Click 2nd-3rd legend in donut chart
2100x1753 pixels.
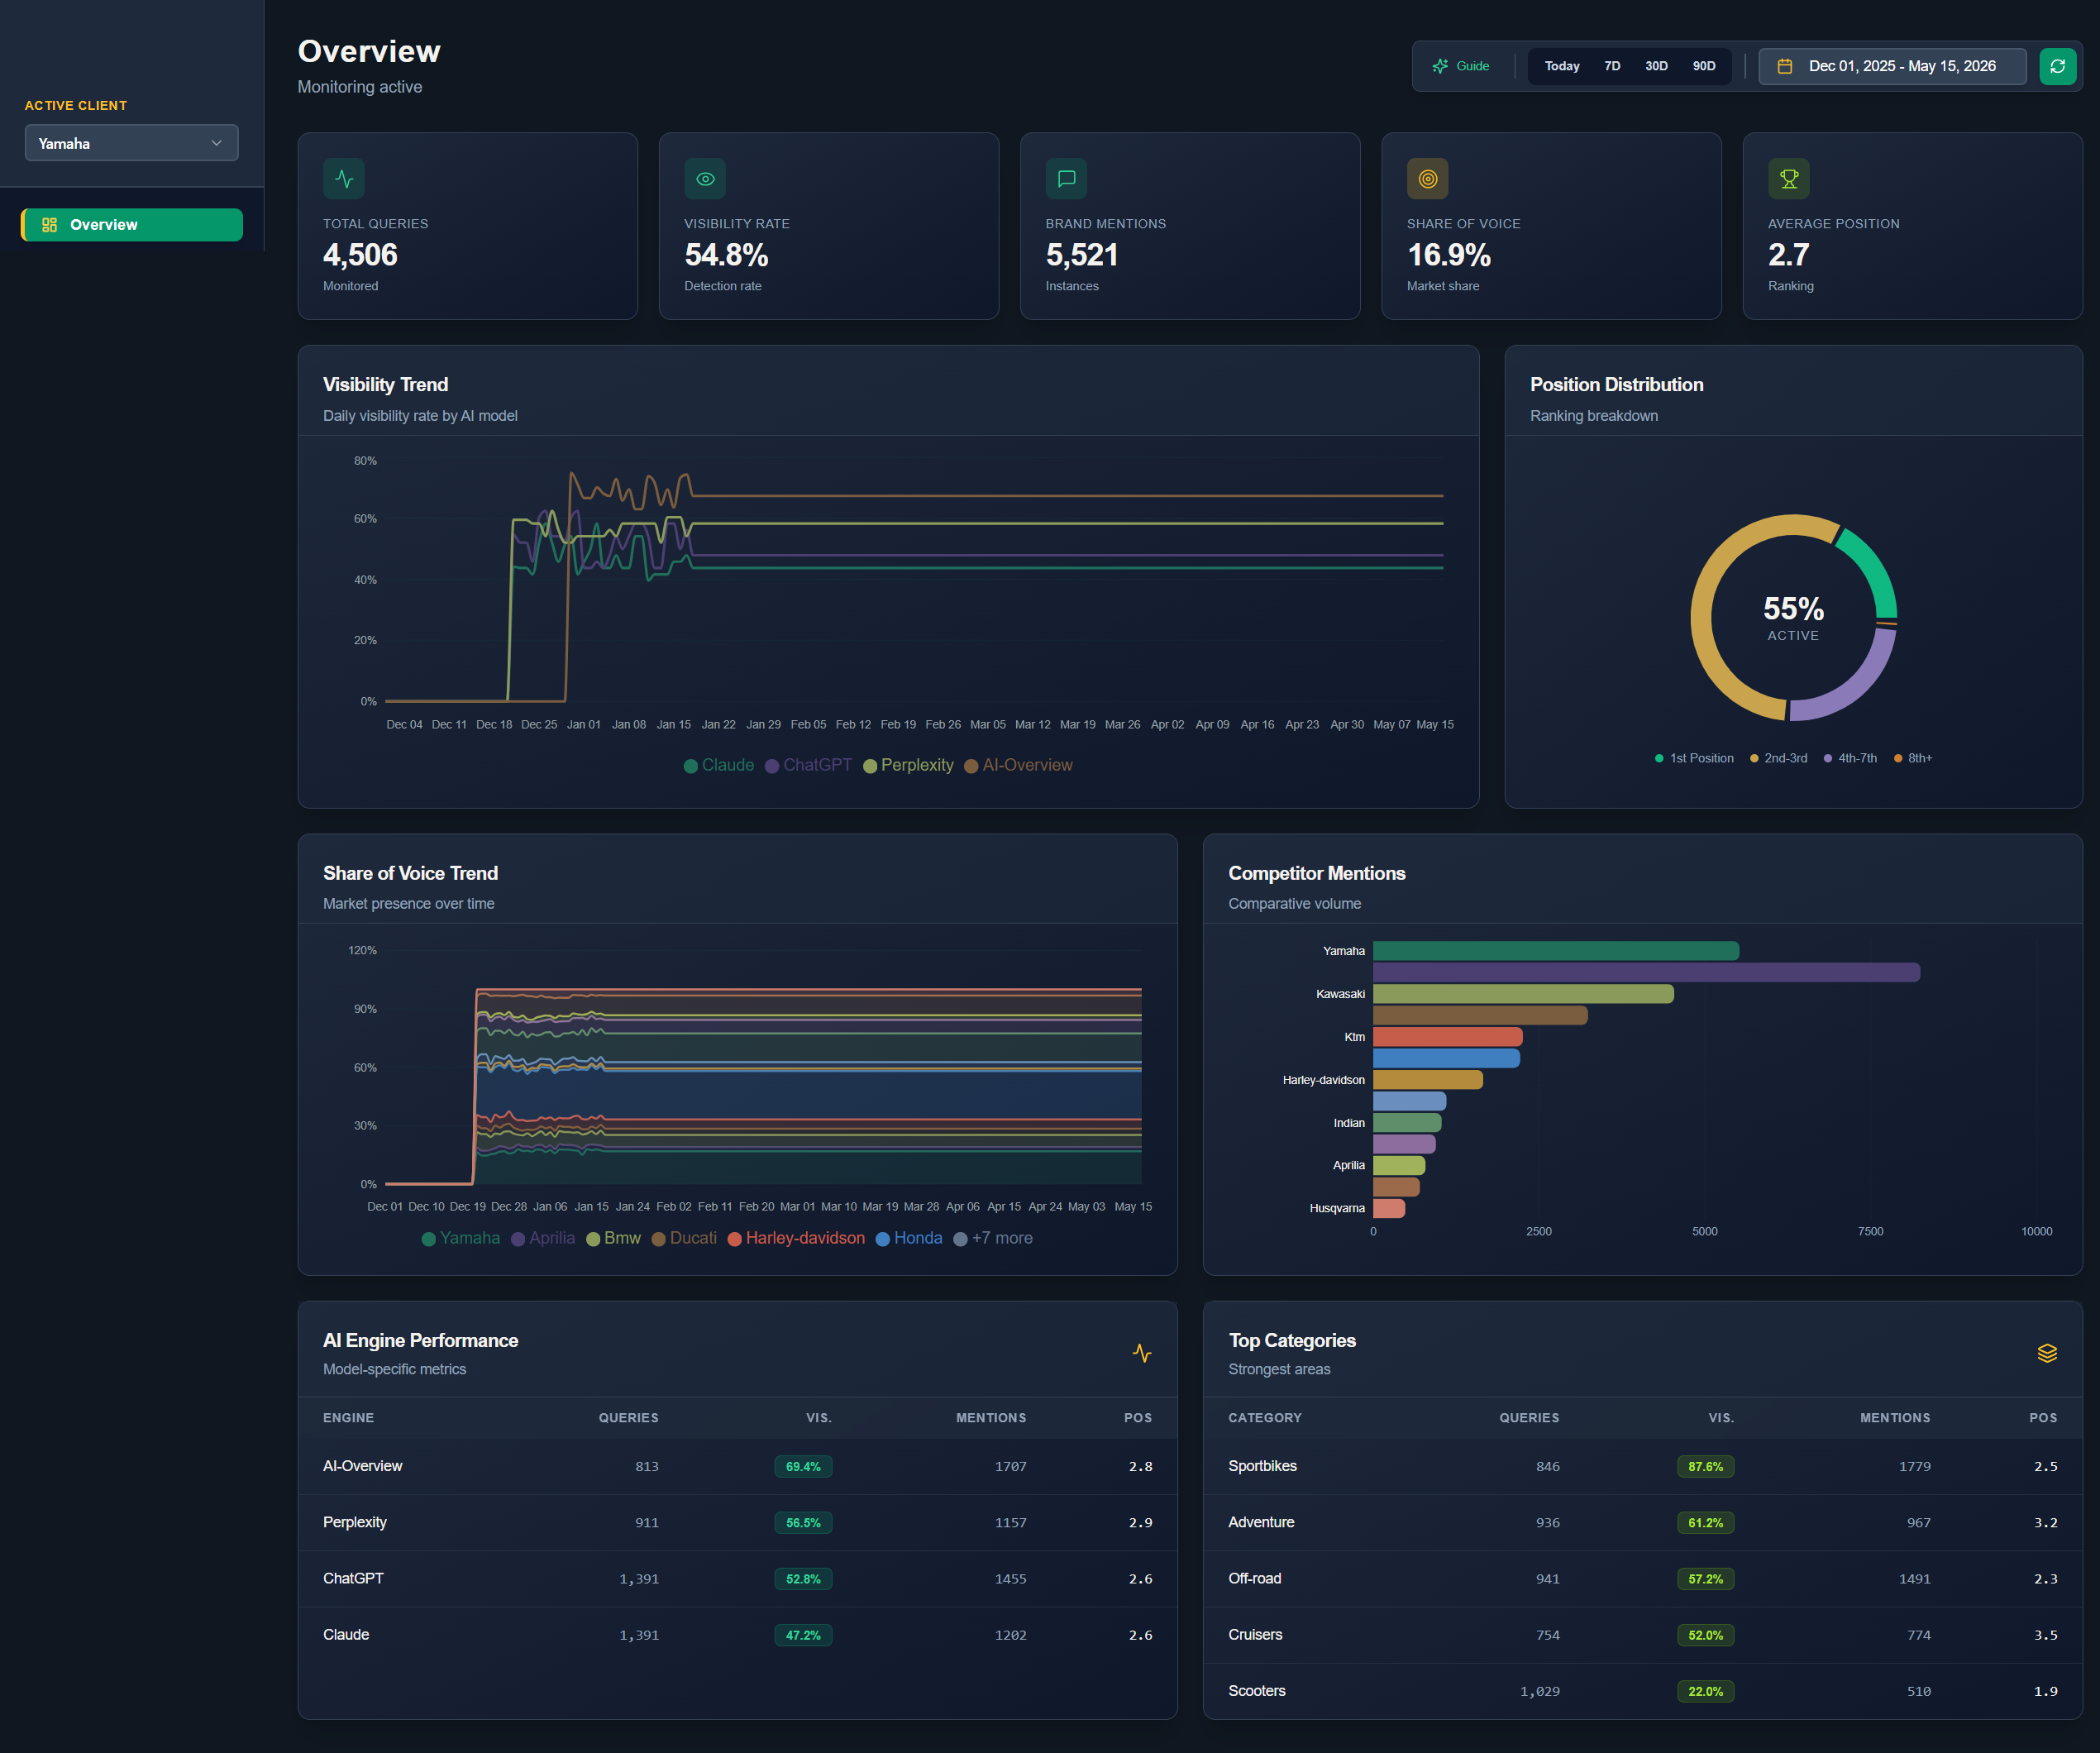pos(1778,758)
